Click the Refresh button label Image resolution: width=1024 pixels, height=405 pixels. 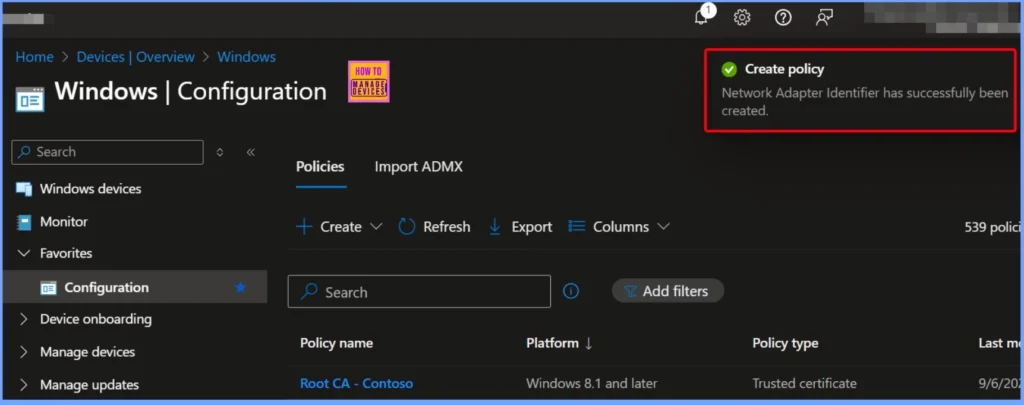pyautogui.click(x=447, y=227)
